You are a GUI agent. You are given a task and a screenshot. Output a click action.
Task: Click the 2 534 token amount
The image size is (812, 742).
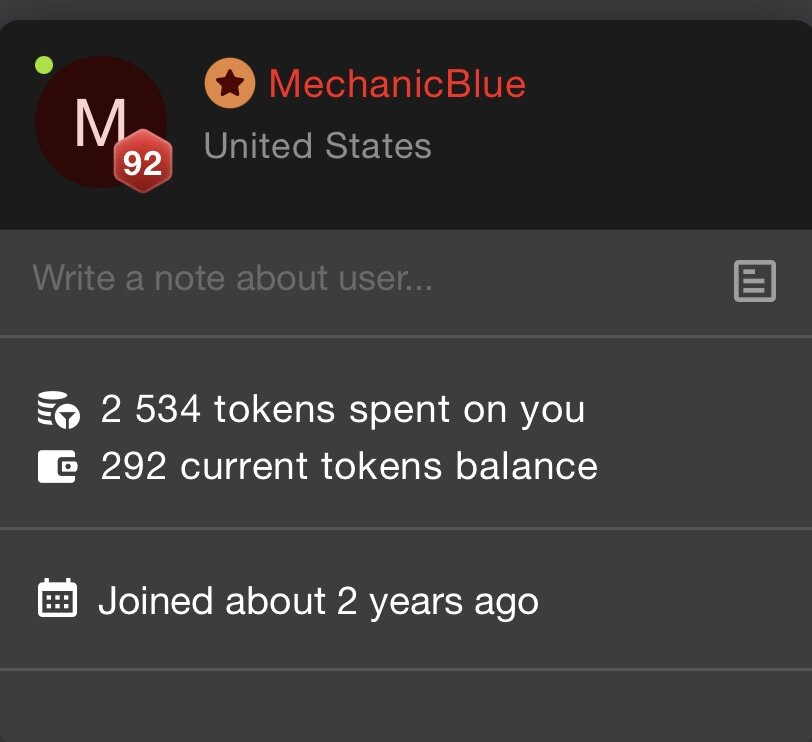pos(152,410)
